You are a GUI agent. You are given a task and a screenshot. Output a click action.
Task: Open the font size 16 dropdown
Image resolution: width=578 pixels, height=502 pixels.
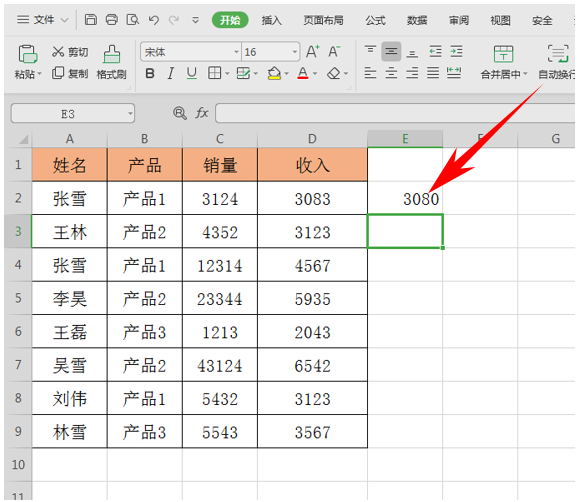pos(295,52)
